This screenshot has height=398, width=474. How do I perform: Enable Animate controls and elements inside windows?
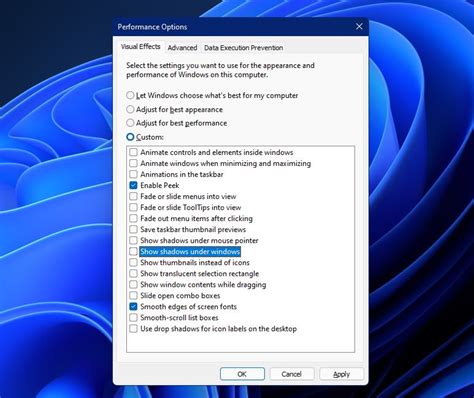133,152
